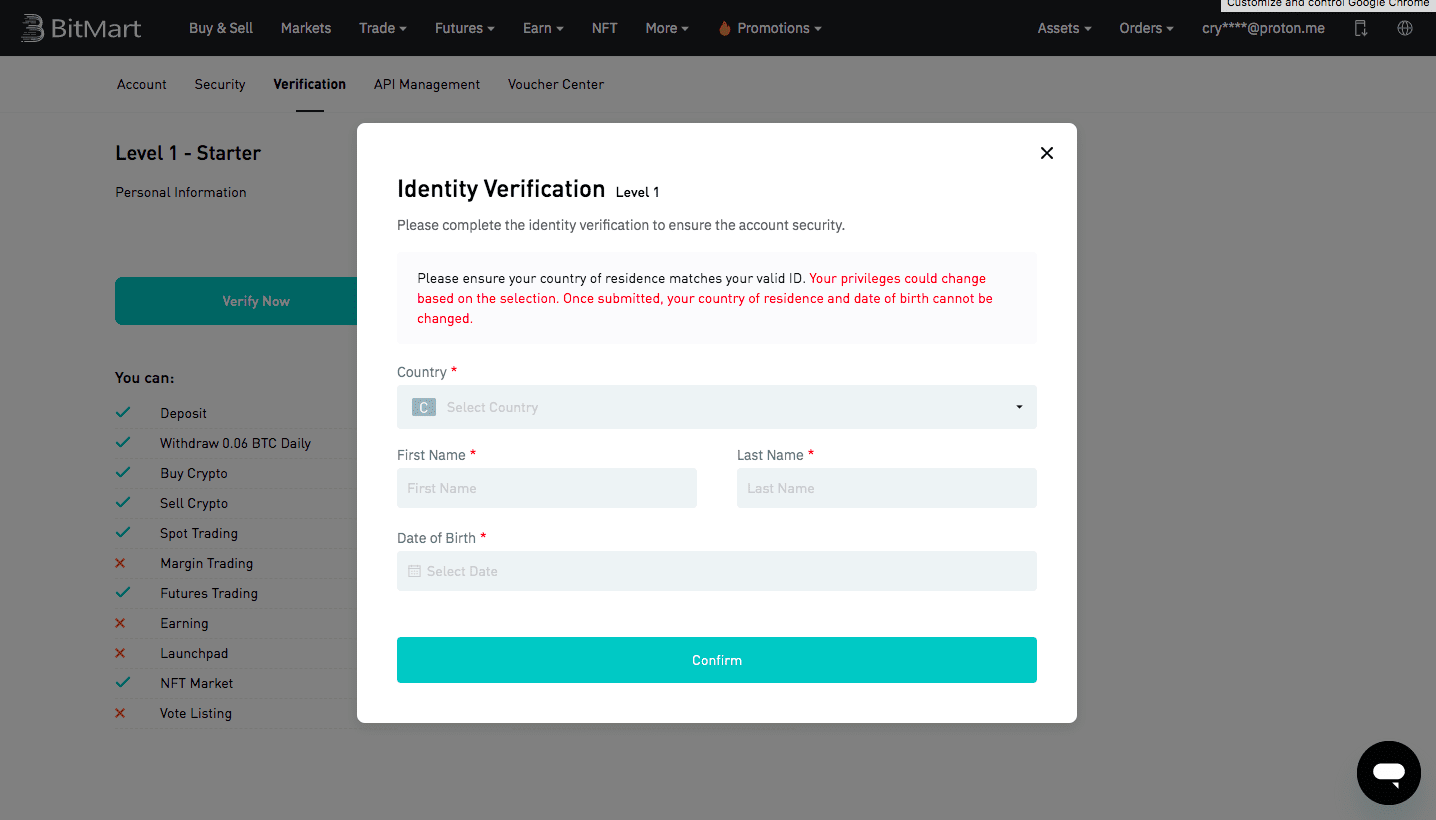This screenshot has height=820, width=1436.
Task: Click the calendar icon in Date of Birth
Action: click(x=414, y=571)
